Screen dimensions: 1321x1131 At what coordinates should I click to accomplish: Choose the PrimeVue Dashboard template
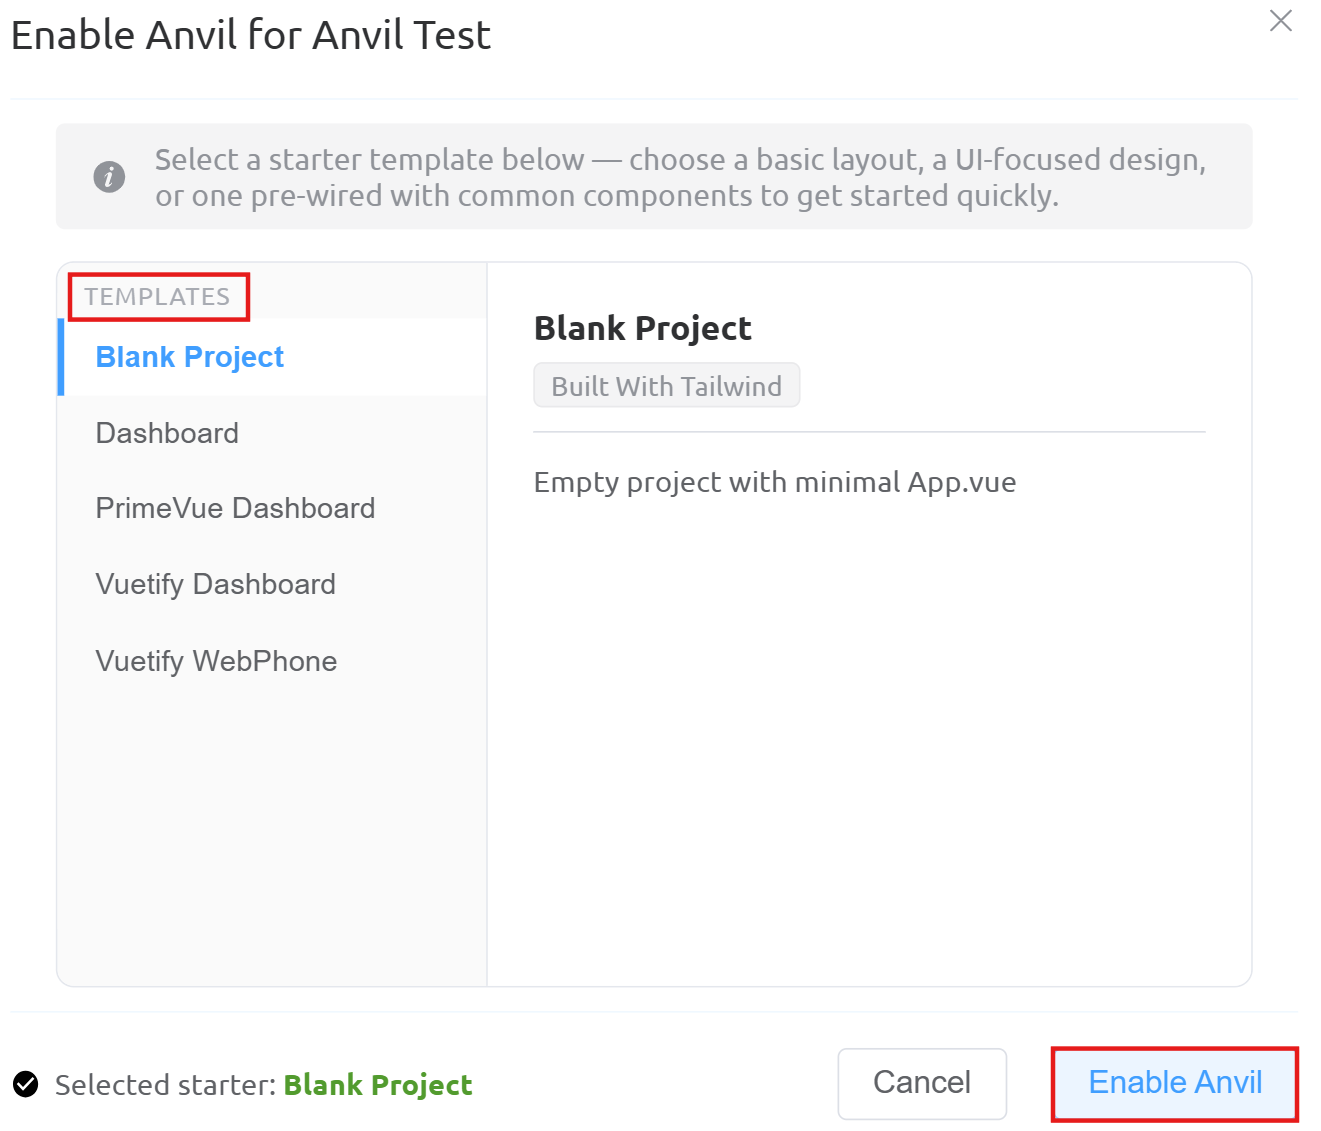[x=235, y=508]
